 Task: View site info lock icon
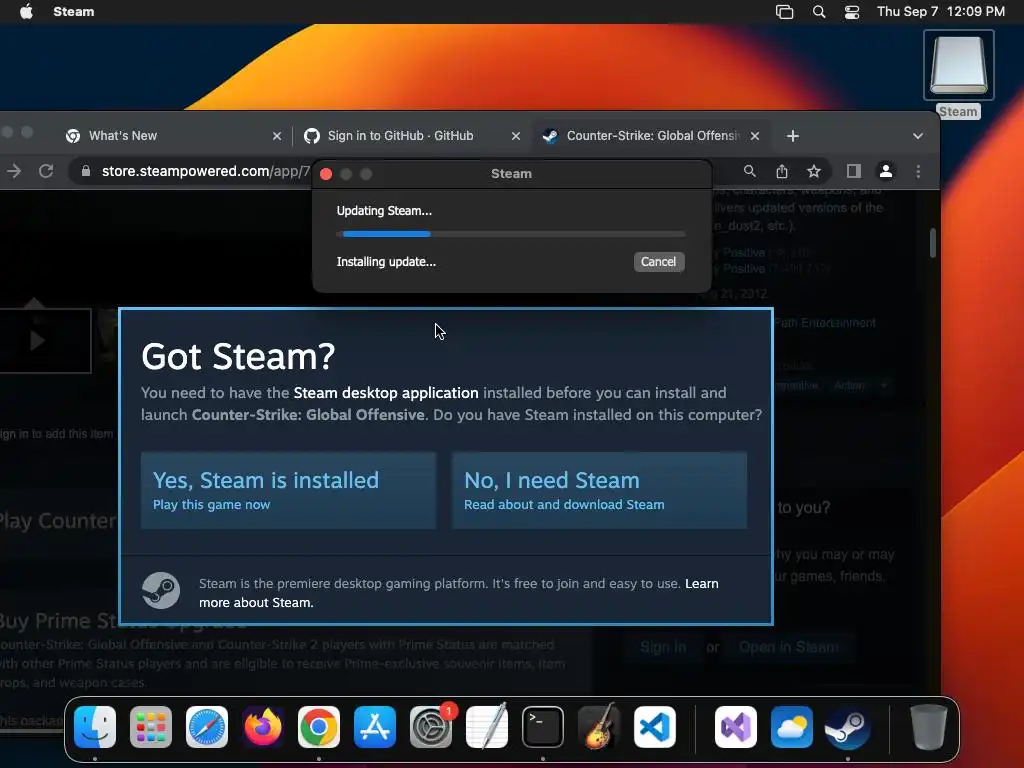coord(86,171)
